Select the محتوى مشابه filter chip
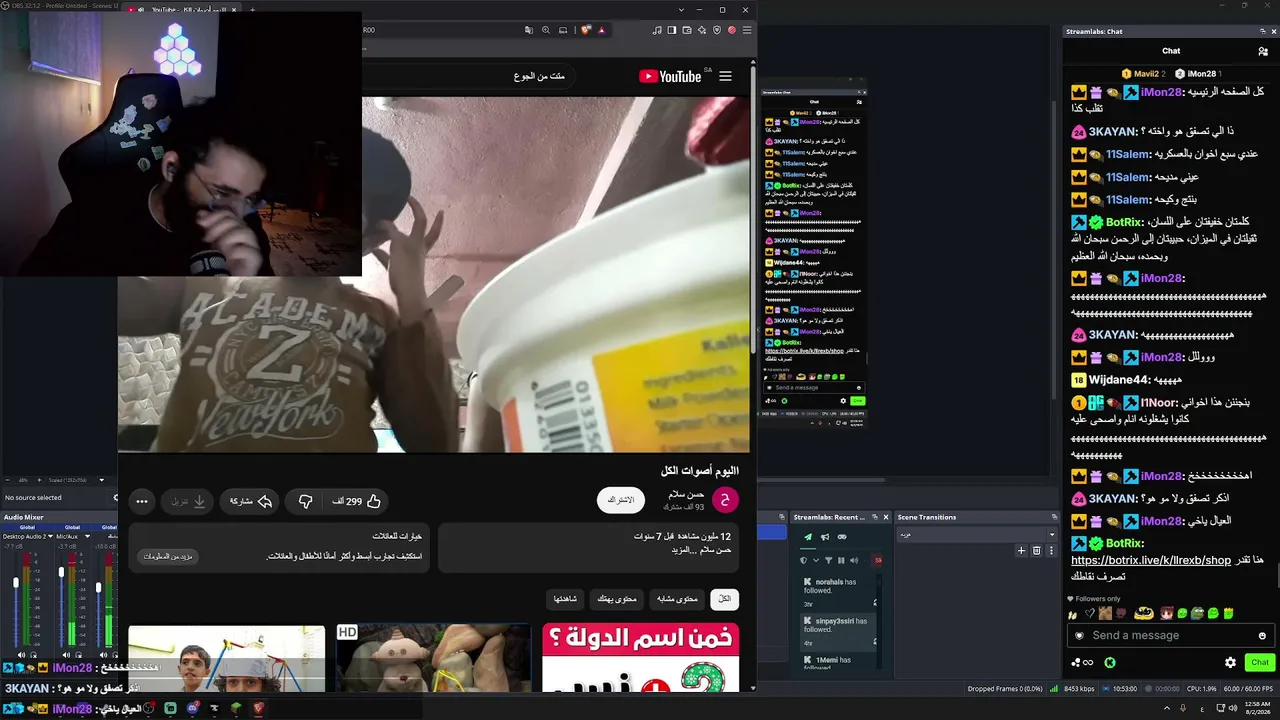This screenshot has height=720, width=1280. pos(677,599)
